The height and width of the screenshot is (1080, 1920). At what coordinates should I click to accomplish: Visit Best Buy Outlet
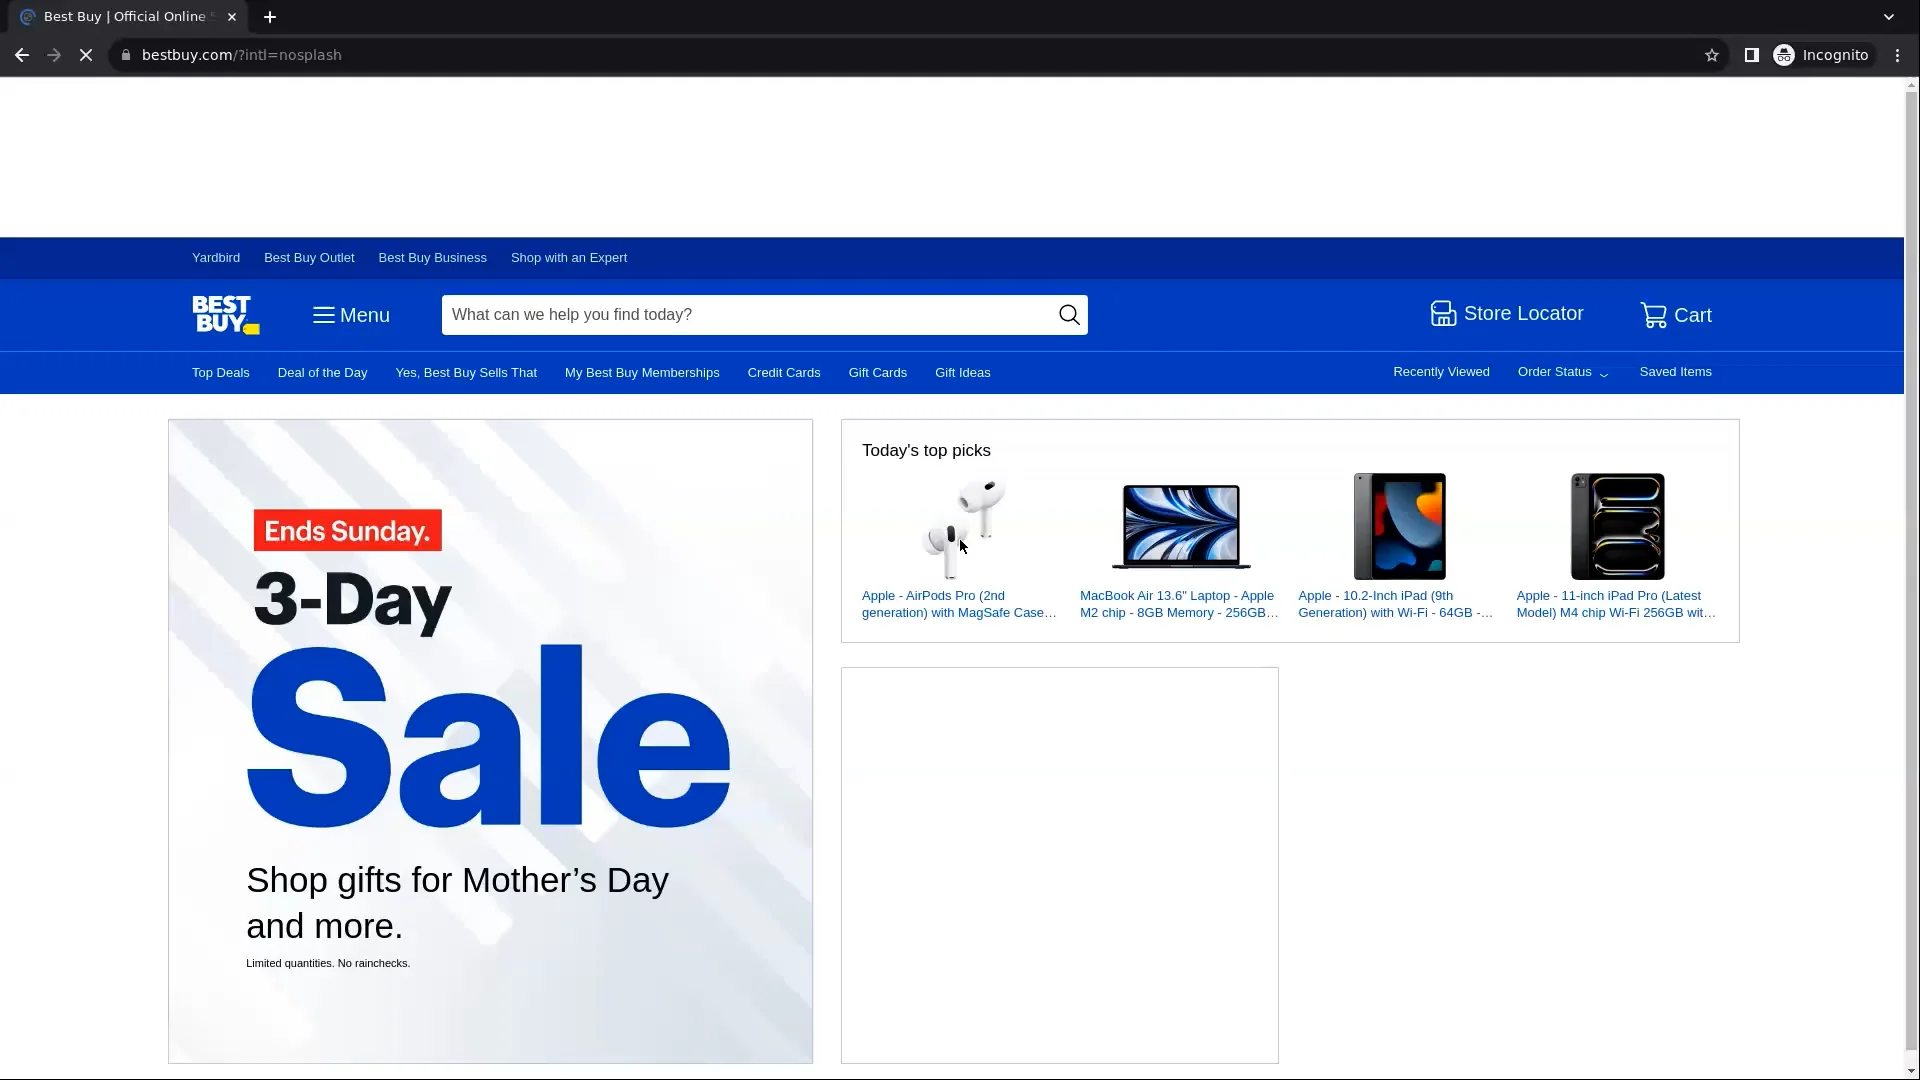coord(308,257)
